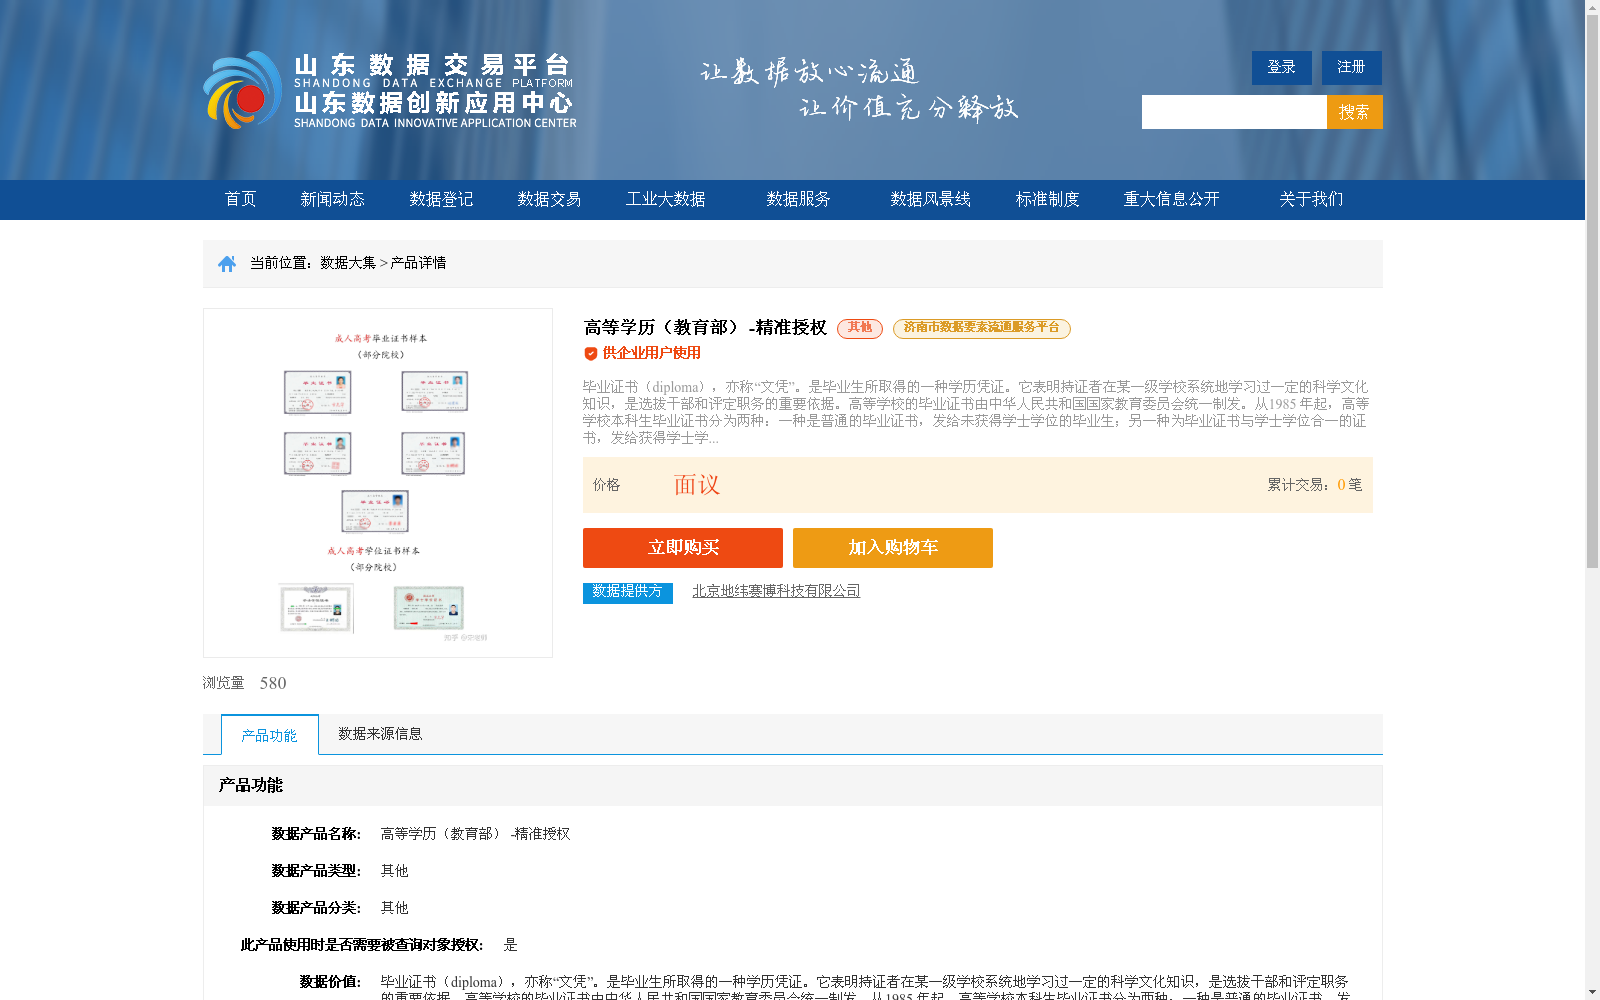Click the 数据价值 label

(330, 982)
